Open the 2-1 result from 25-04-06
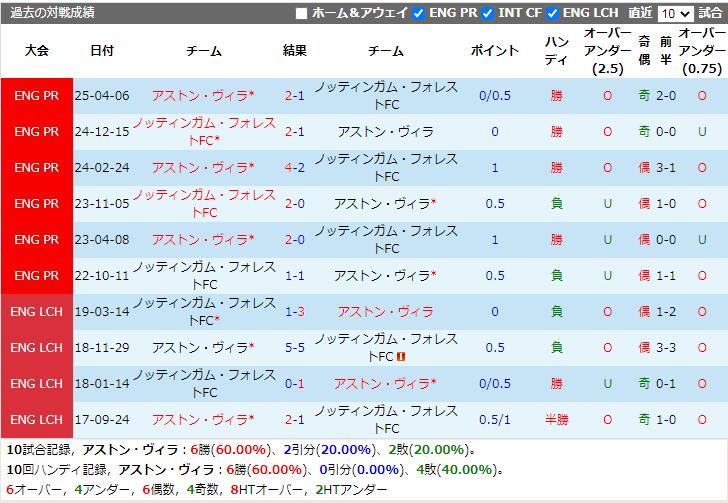This screenshot has height=503, width=728. point(294,96)
